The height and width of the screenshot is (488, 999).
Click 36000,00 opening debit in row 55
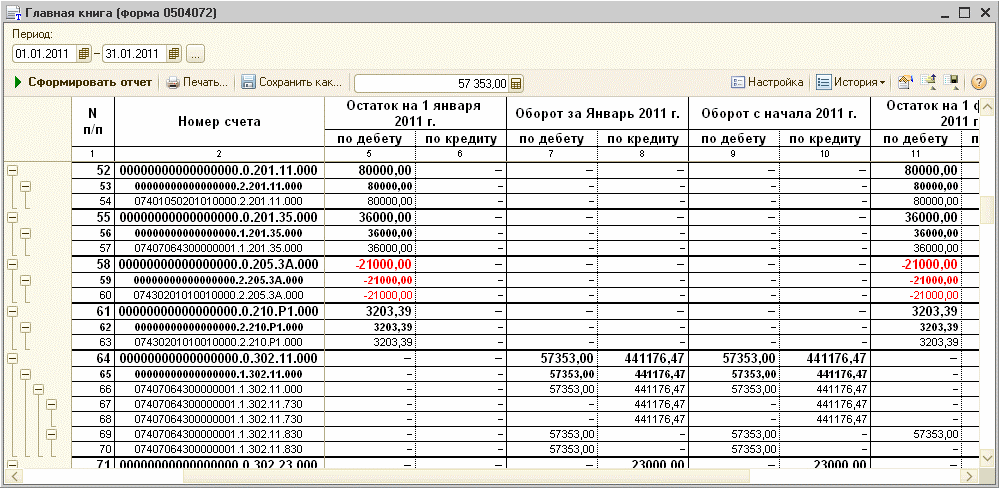click(387, 217)
